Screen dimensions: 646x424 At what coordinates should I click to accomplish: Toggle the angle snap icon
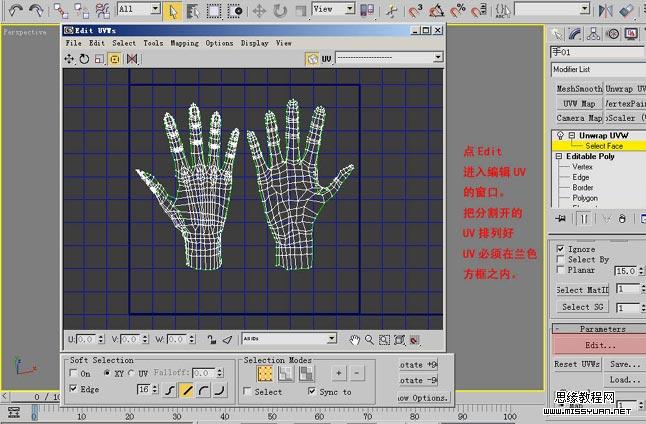click(x=437, y=10)
